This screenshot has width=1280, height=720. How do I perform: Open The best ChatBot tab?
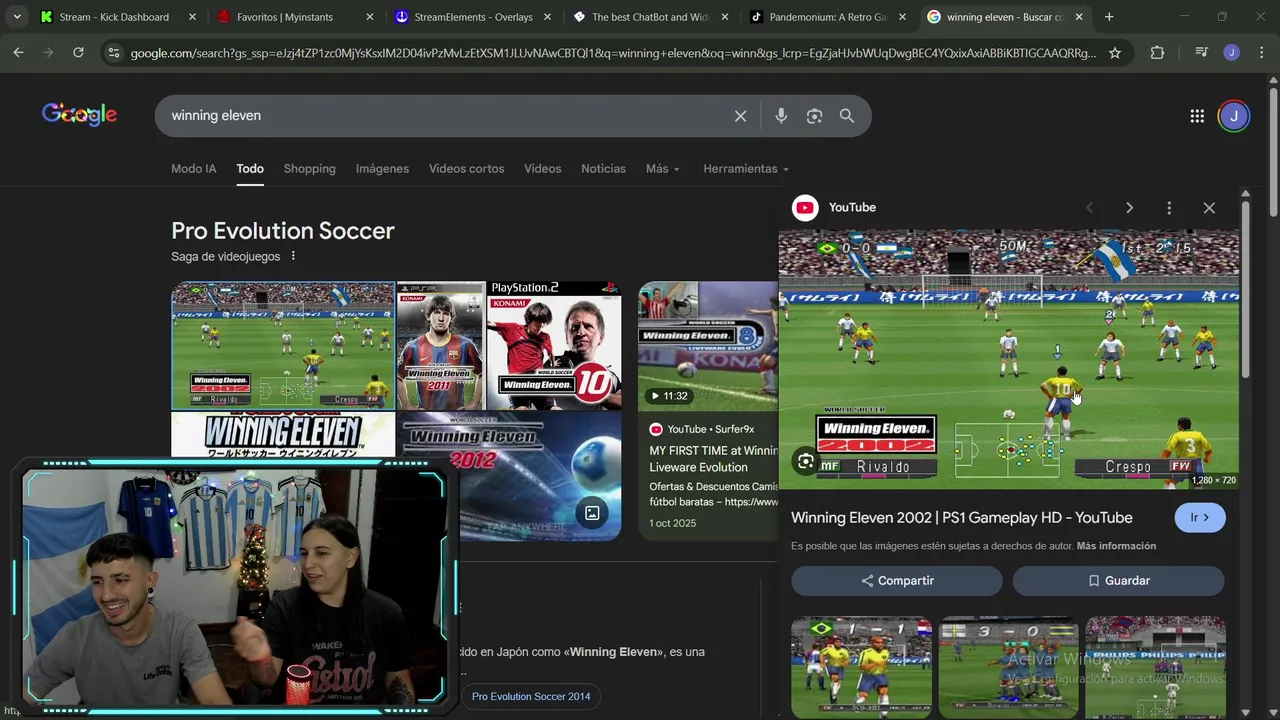tap(649, 17)
